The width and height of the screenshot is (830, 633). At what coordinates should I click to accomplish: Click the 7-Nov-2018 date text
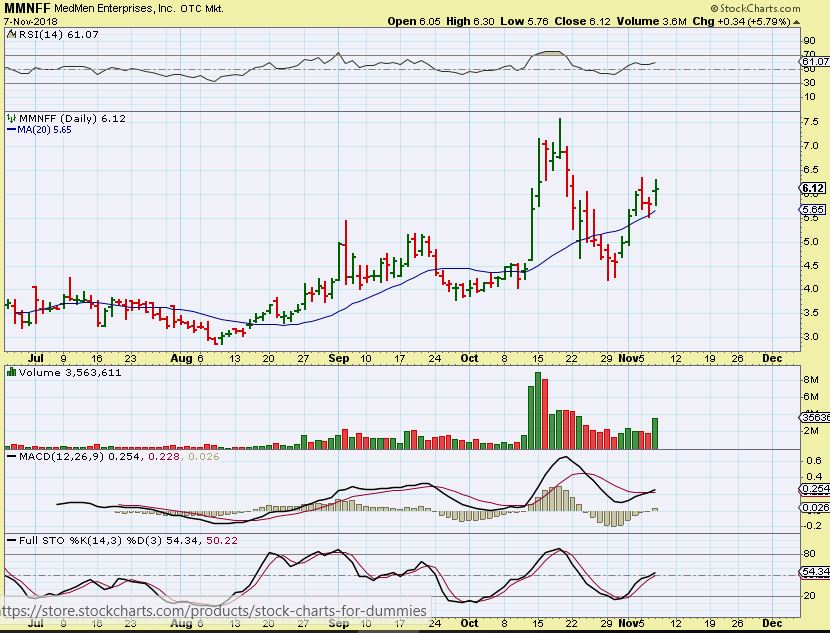(31, 22)
